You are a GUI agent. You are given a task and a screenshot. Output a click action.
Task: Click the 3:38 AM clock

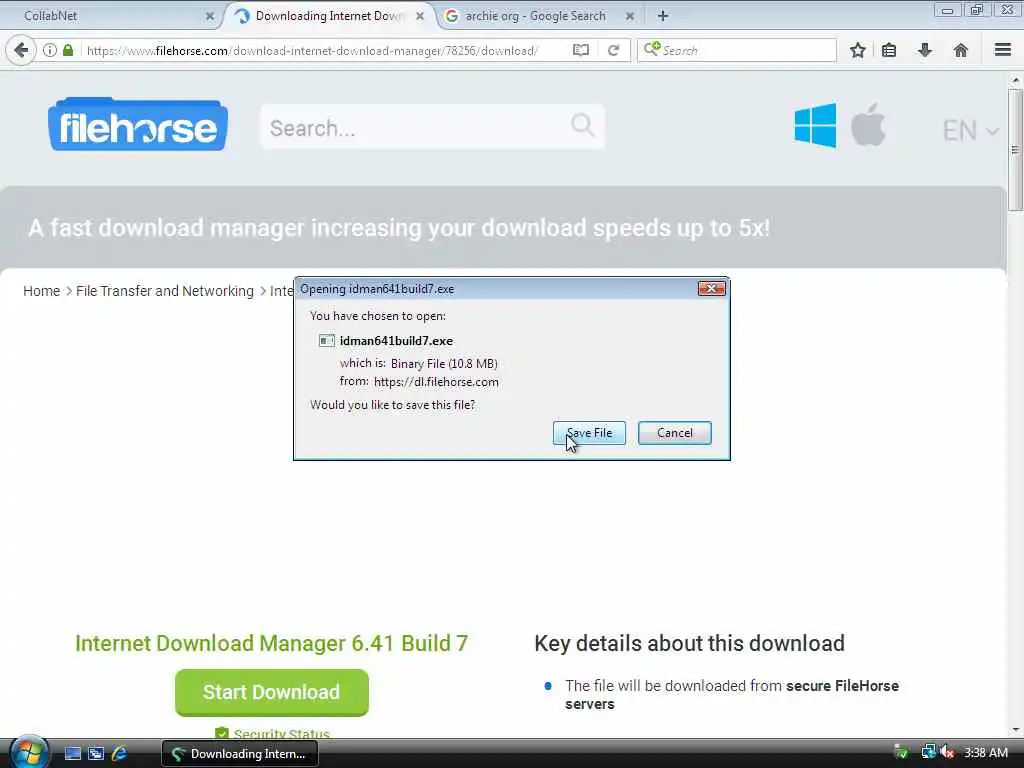pyautogui.click(x=985, y=753)
